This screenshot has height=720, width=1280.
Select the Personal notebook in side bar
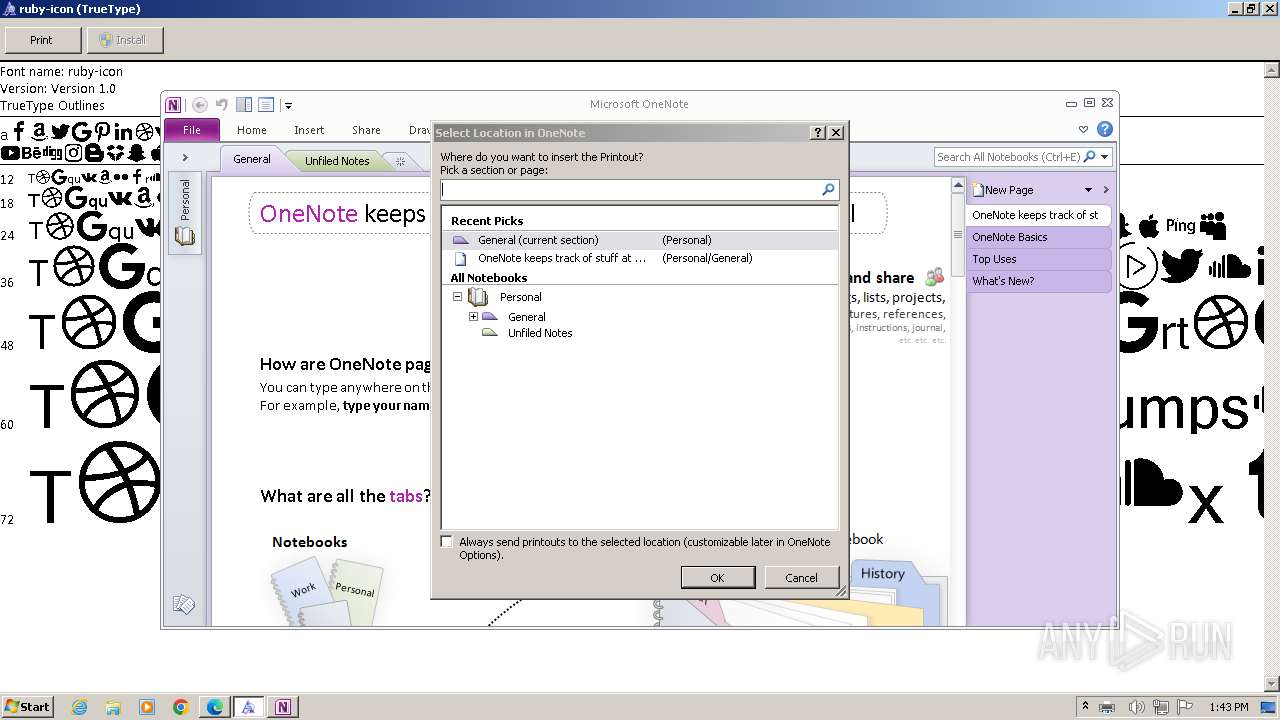(x=185, y=212)
